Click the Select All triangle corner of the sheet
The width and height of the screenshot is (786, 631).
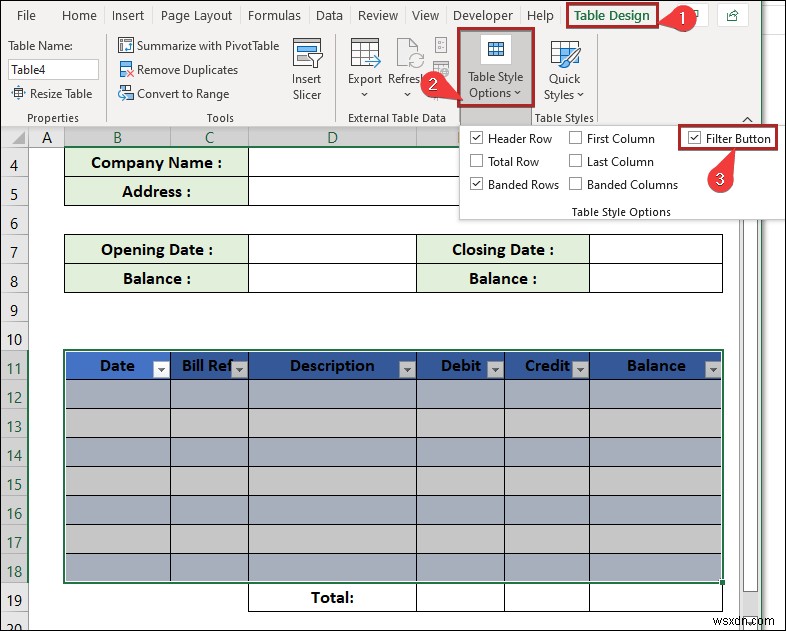(19, 137)
